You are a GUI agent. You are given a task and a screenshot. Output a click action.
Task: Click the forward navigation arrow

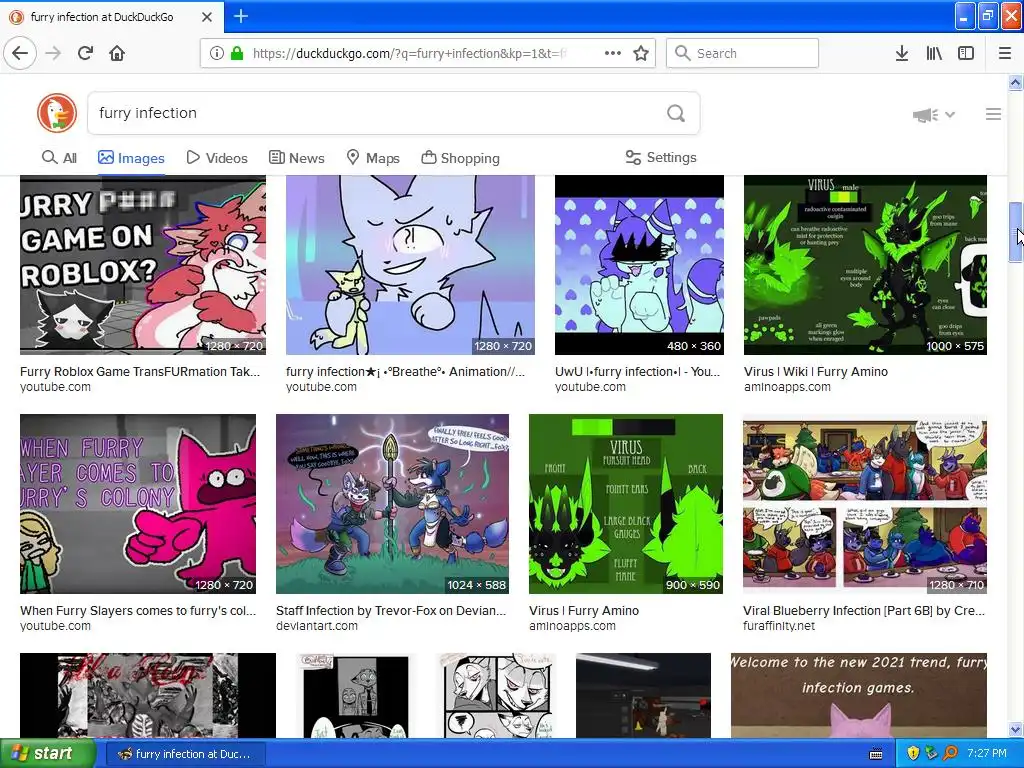53,54
